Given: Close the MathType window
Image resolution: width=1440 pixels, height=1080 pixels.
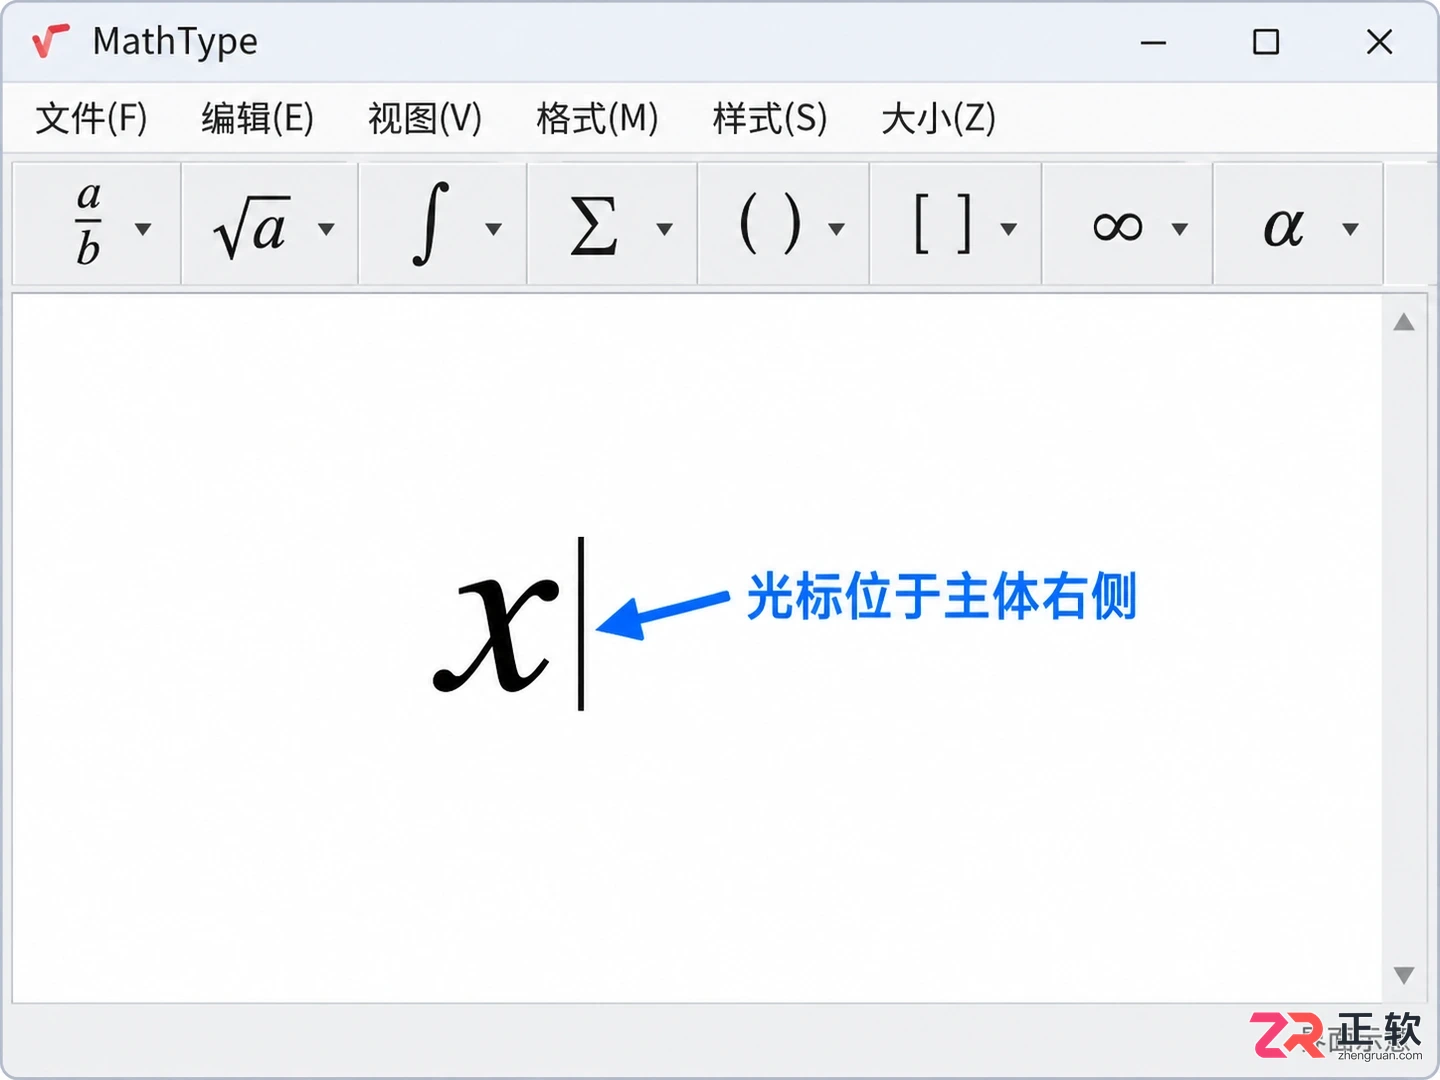Looking at the screenshot, I should pyautogui.click(x=1379, y=42).
